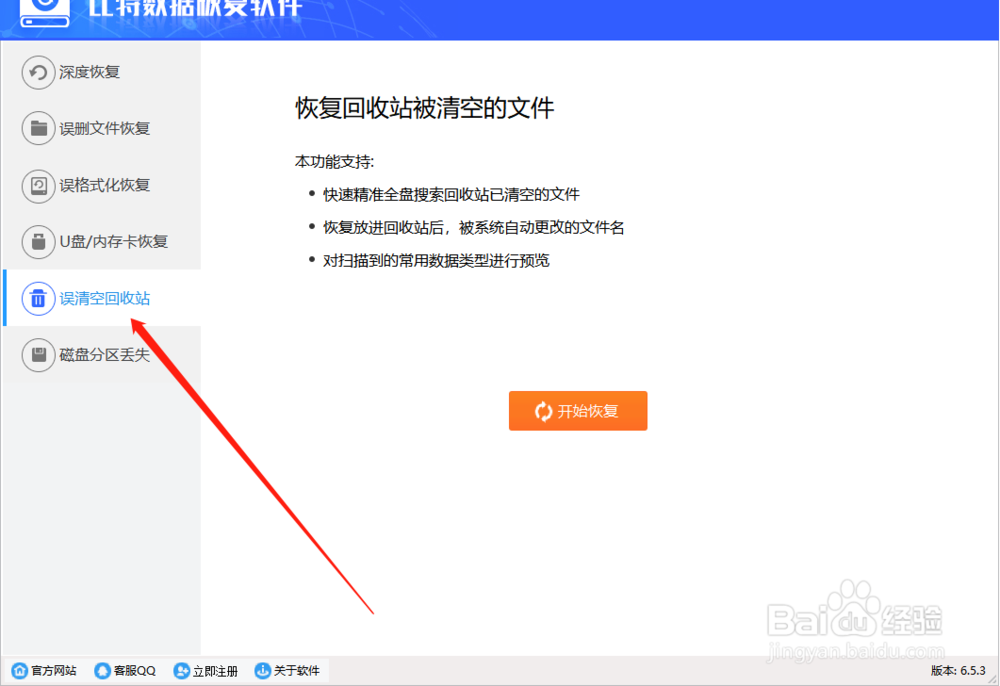Select the 深度恢复 (Deep Recovery) sidebar icon
1000x686 pixels.
[38, 72]
